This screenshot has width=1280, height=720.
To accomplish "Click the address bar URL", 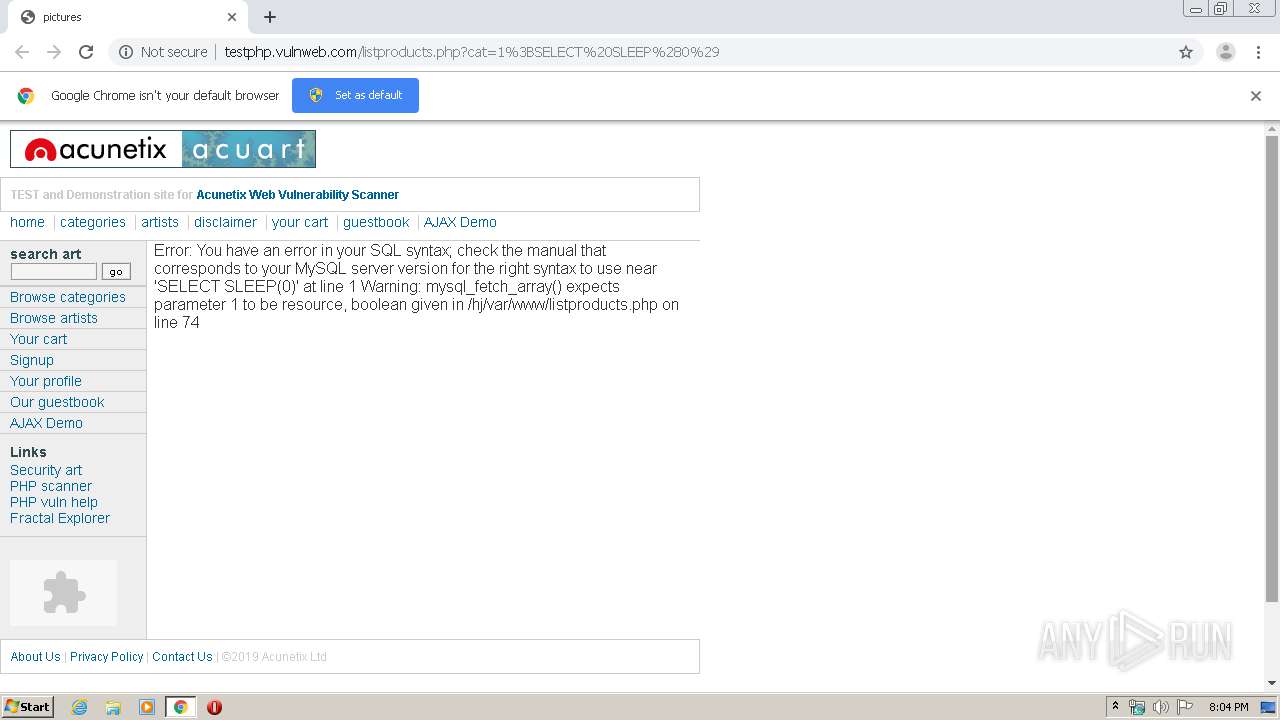I will click(x=471, y=52).
